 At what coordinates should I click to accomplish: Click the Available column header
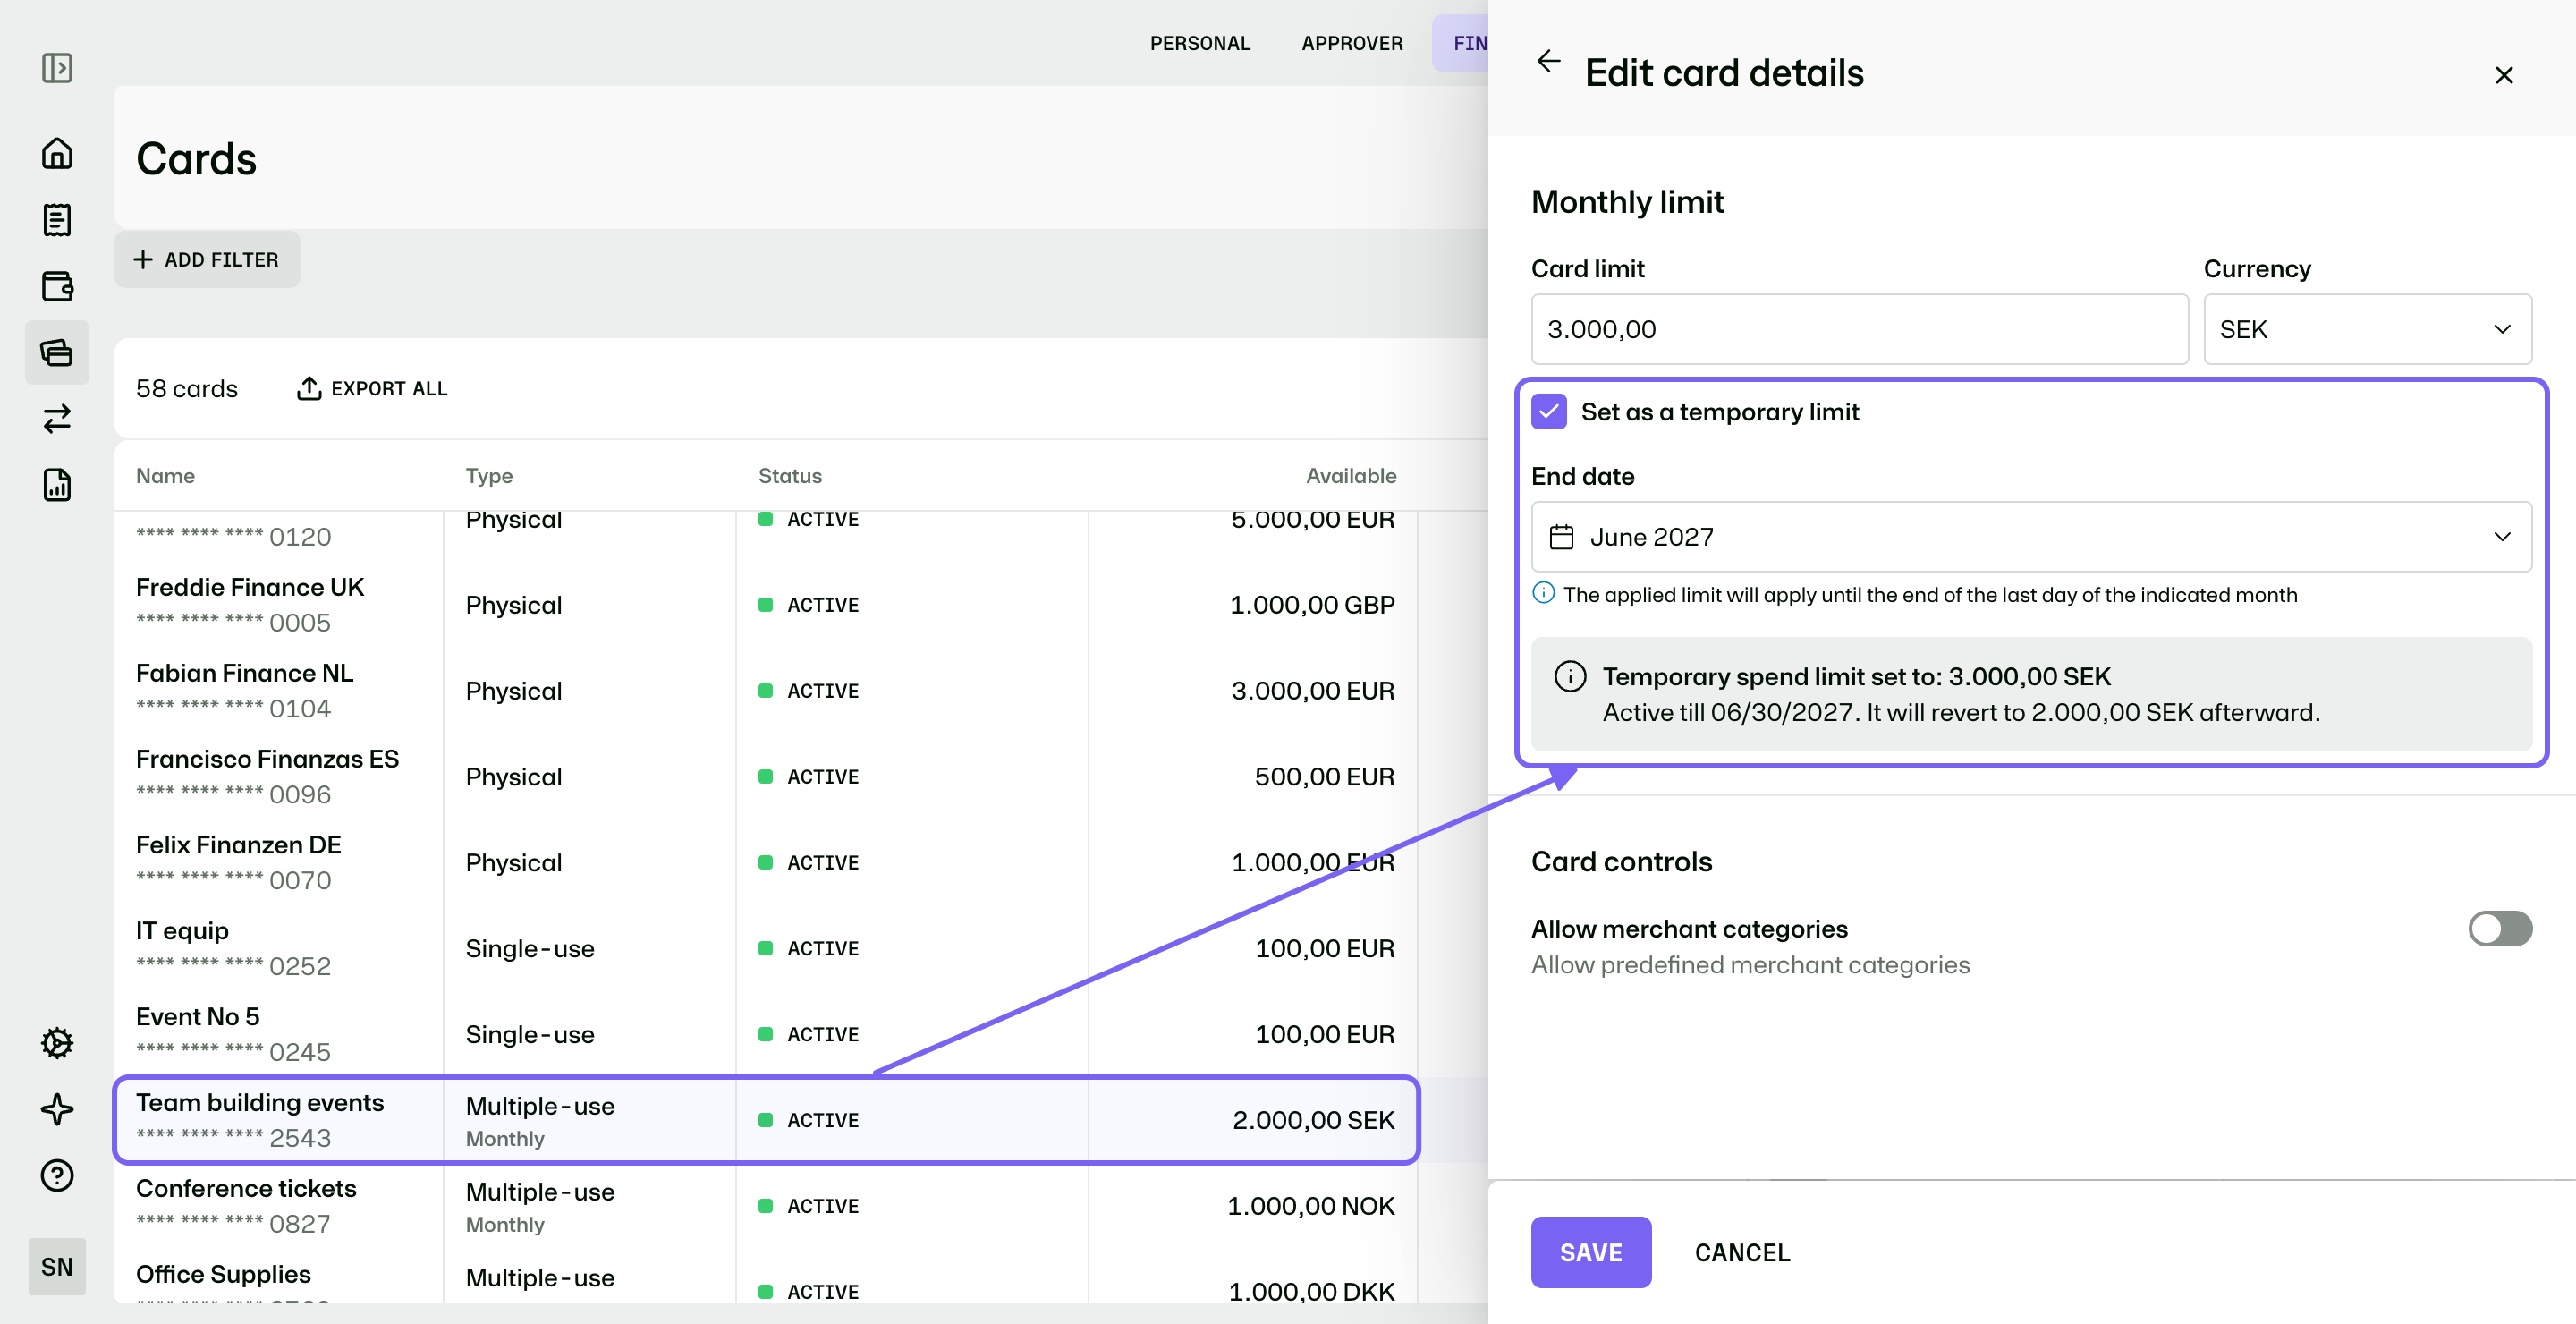coord(1350,475)
